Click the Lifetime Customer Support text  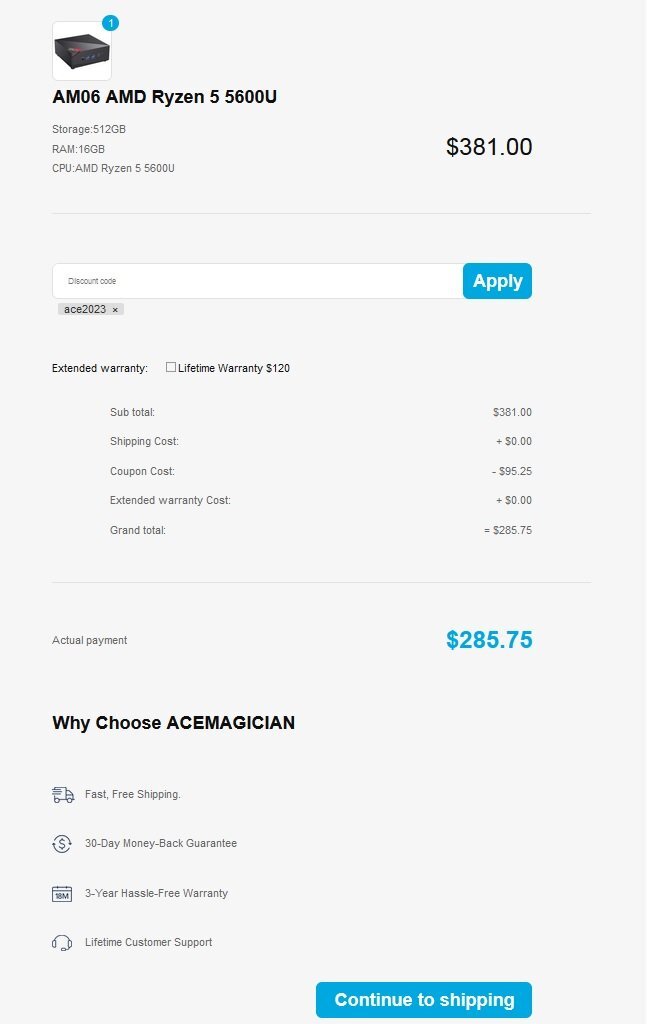pyautogui.click(x=148, y=942)
